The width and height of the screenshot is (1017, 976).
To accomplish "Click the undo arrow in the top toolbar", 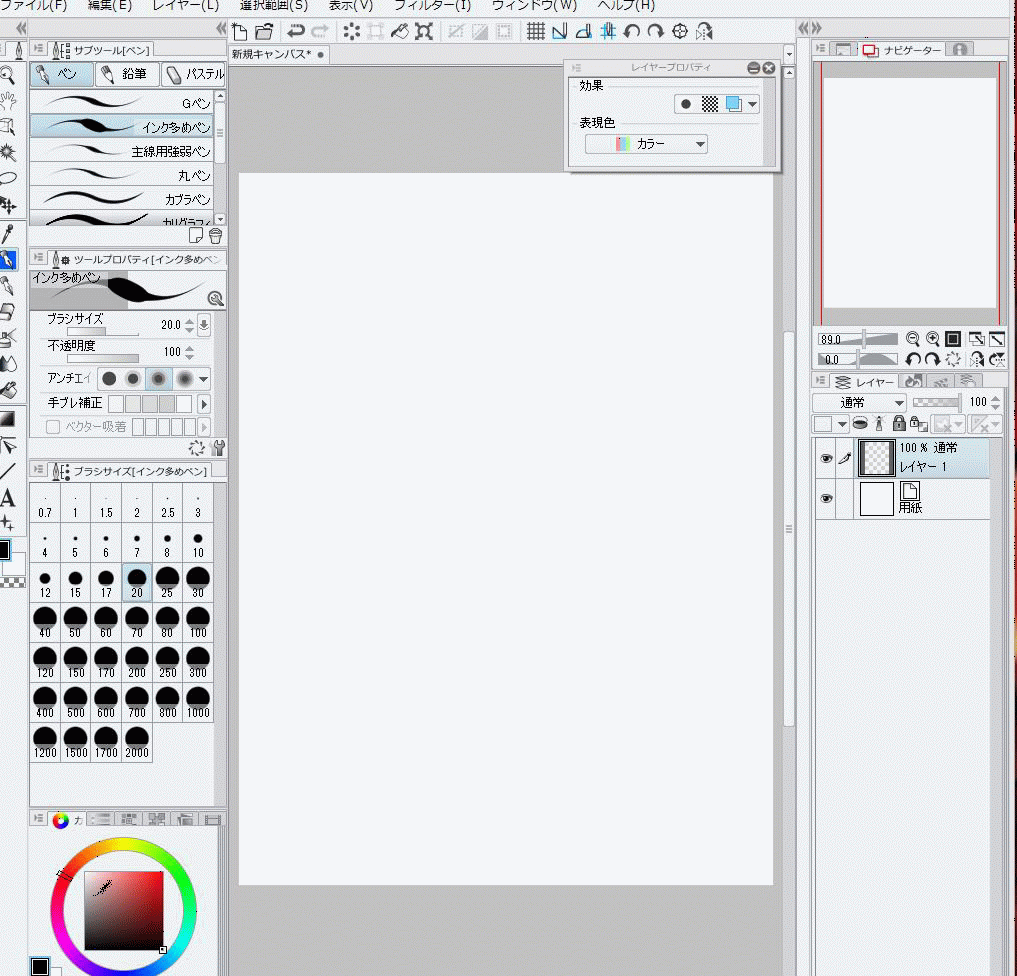I will [x=295, y=31].
